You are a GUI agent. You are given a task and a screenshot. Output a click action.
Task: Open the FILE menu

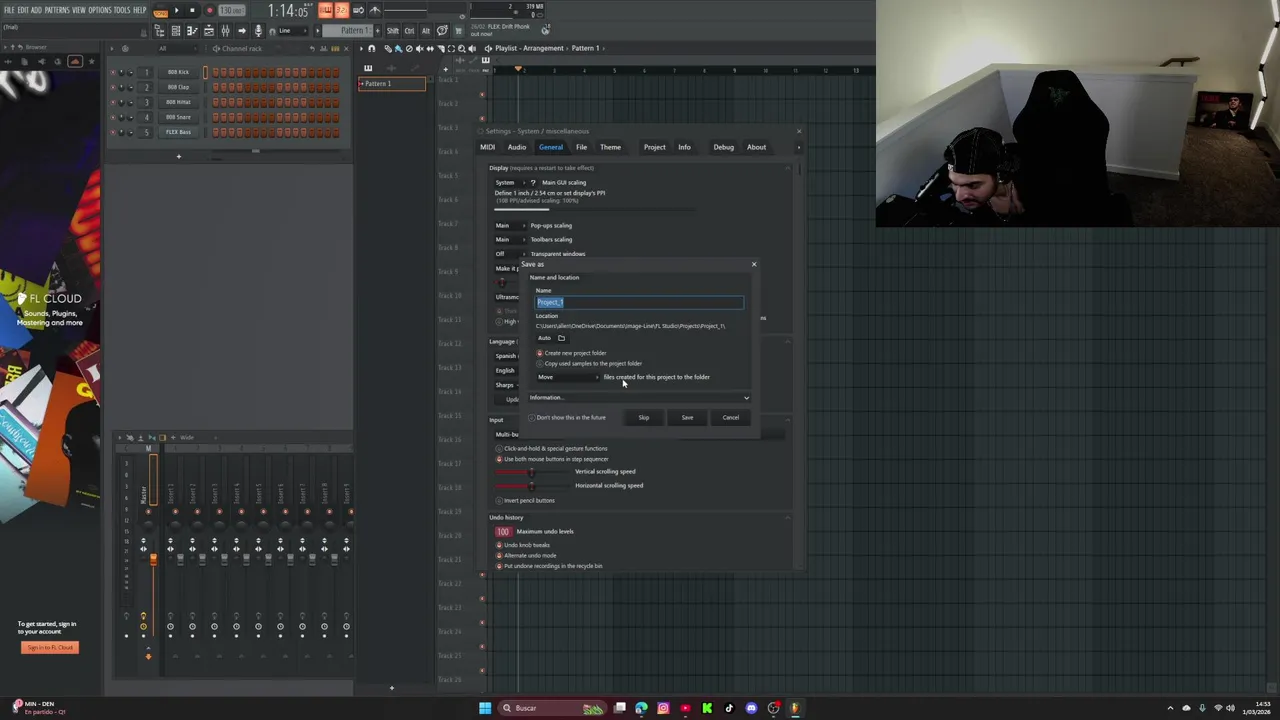click(x=9, y=10)
